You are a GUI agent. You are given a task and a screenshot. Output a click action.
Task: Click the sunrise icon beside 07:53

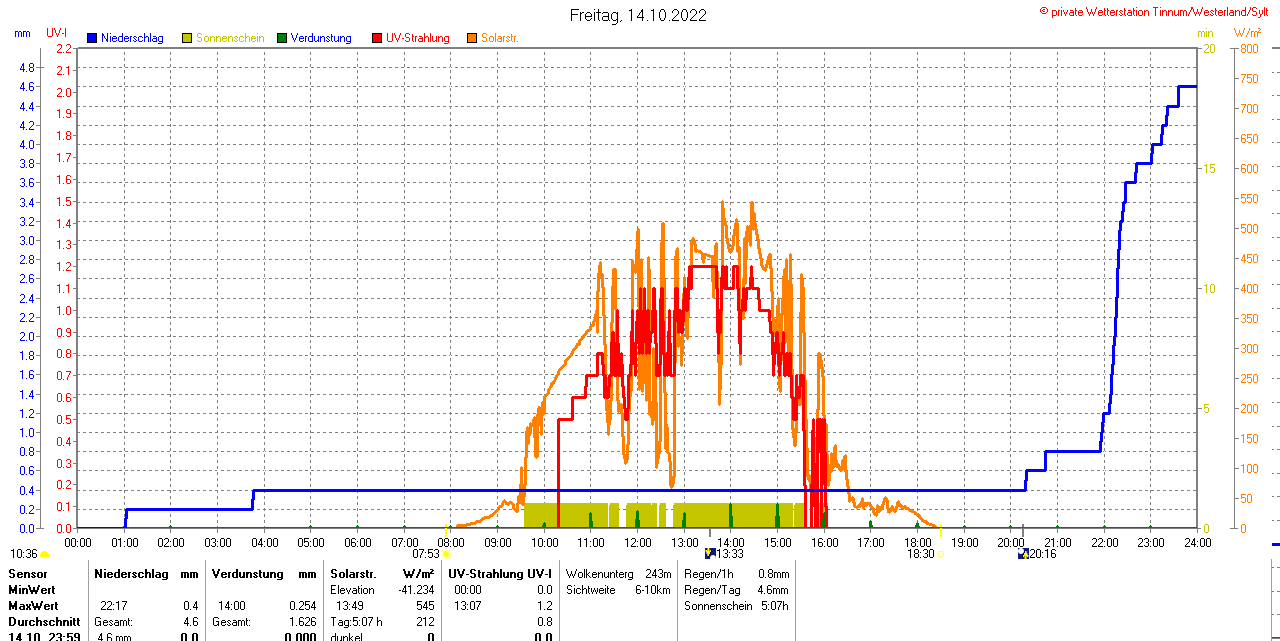446,554
